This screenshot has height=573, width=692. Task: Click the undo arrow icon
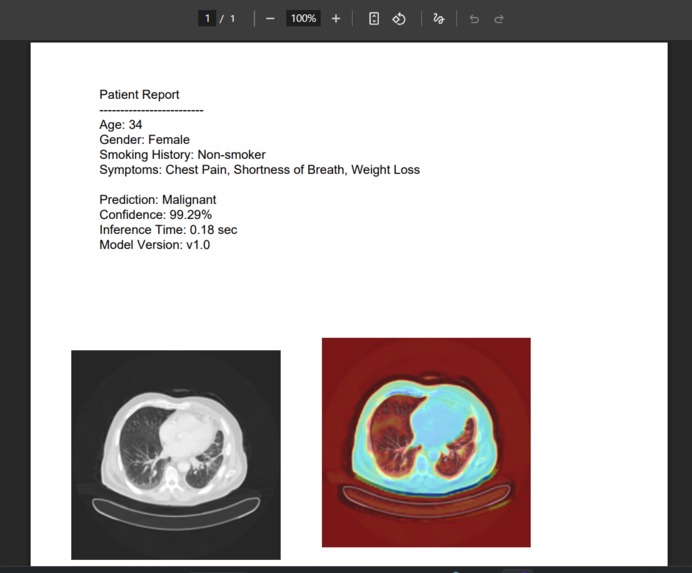tap(474, 19)
